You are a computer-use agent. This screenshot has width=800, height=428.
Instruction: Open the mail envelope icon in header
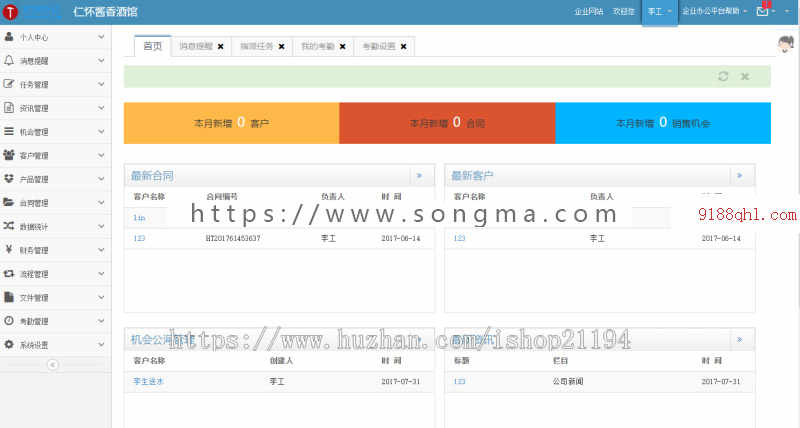(x=762, y=11)
